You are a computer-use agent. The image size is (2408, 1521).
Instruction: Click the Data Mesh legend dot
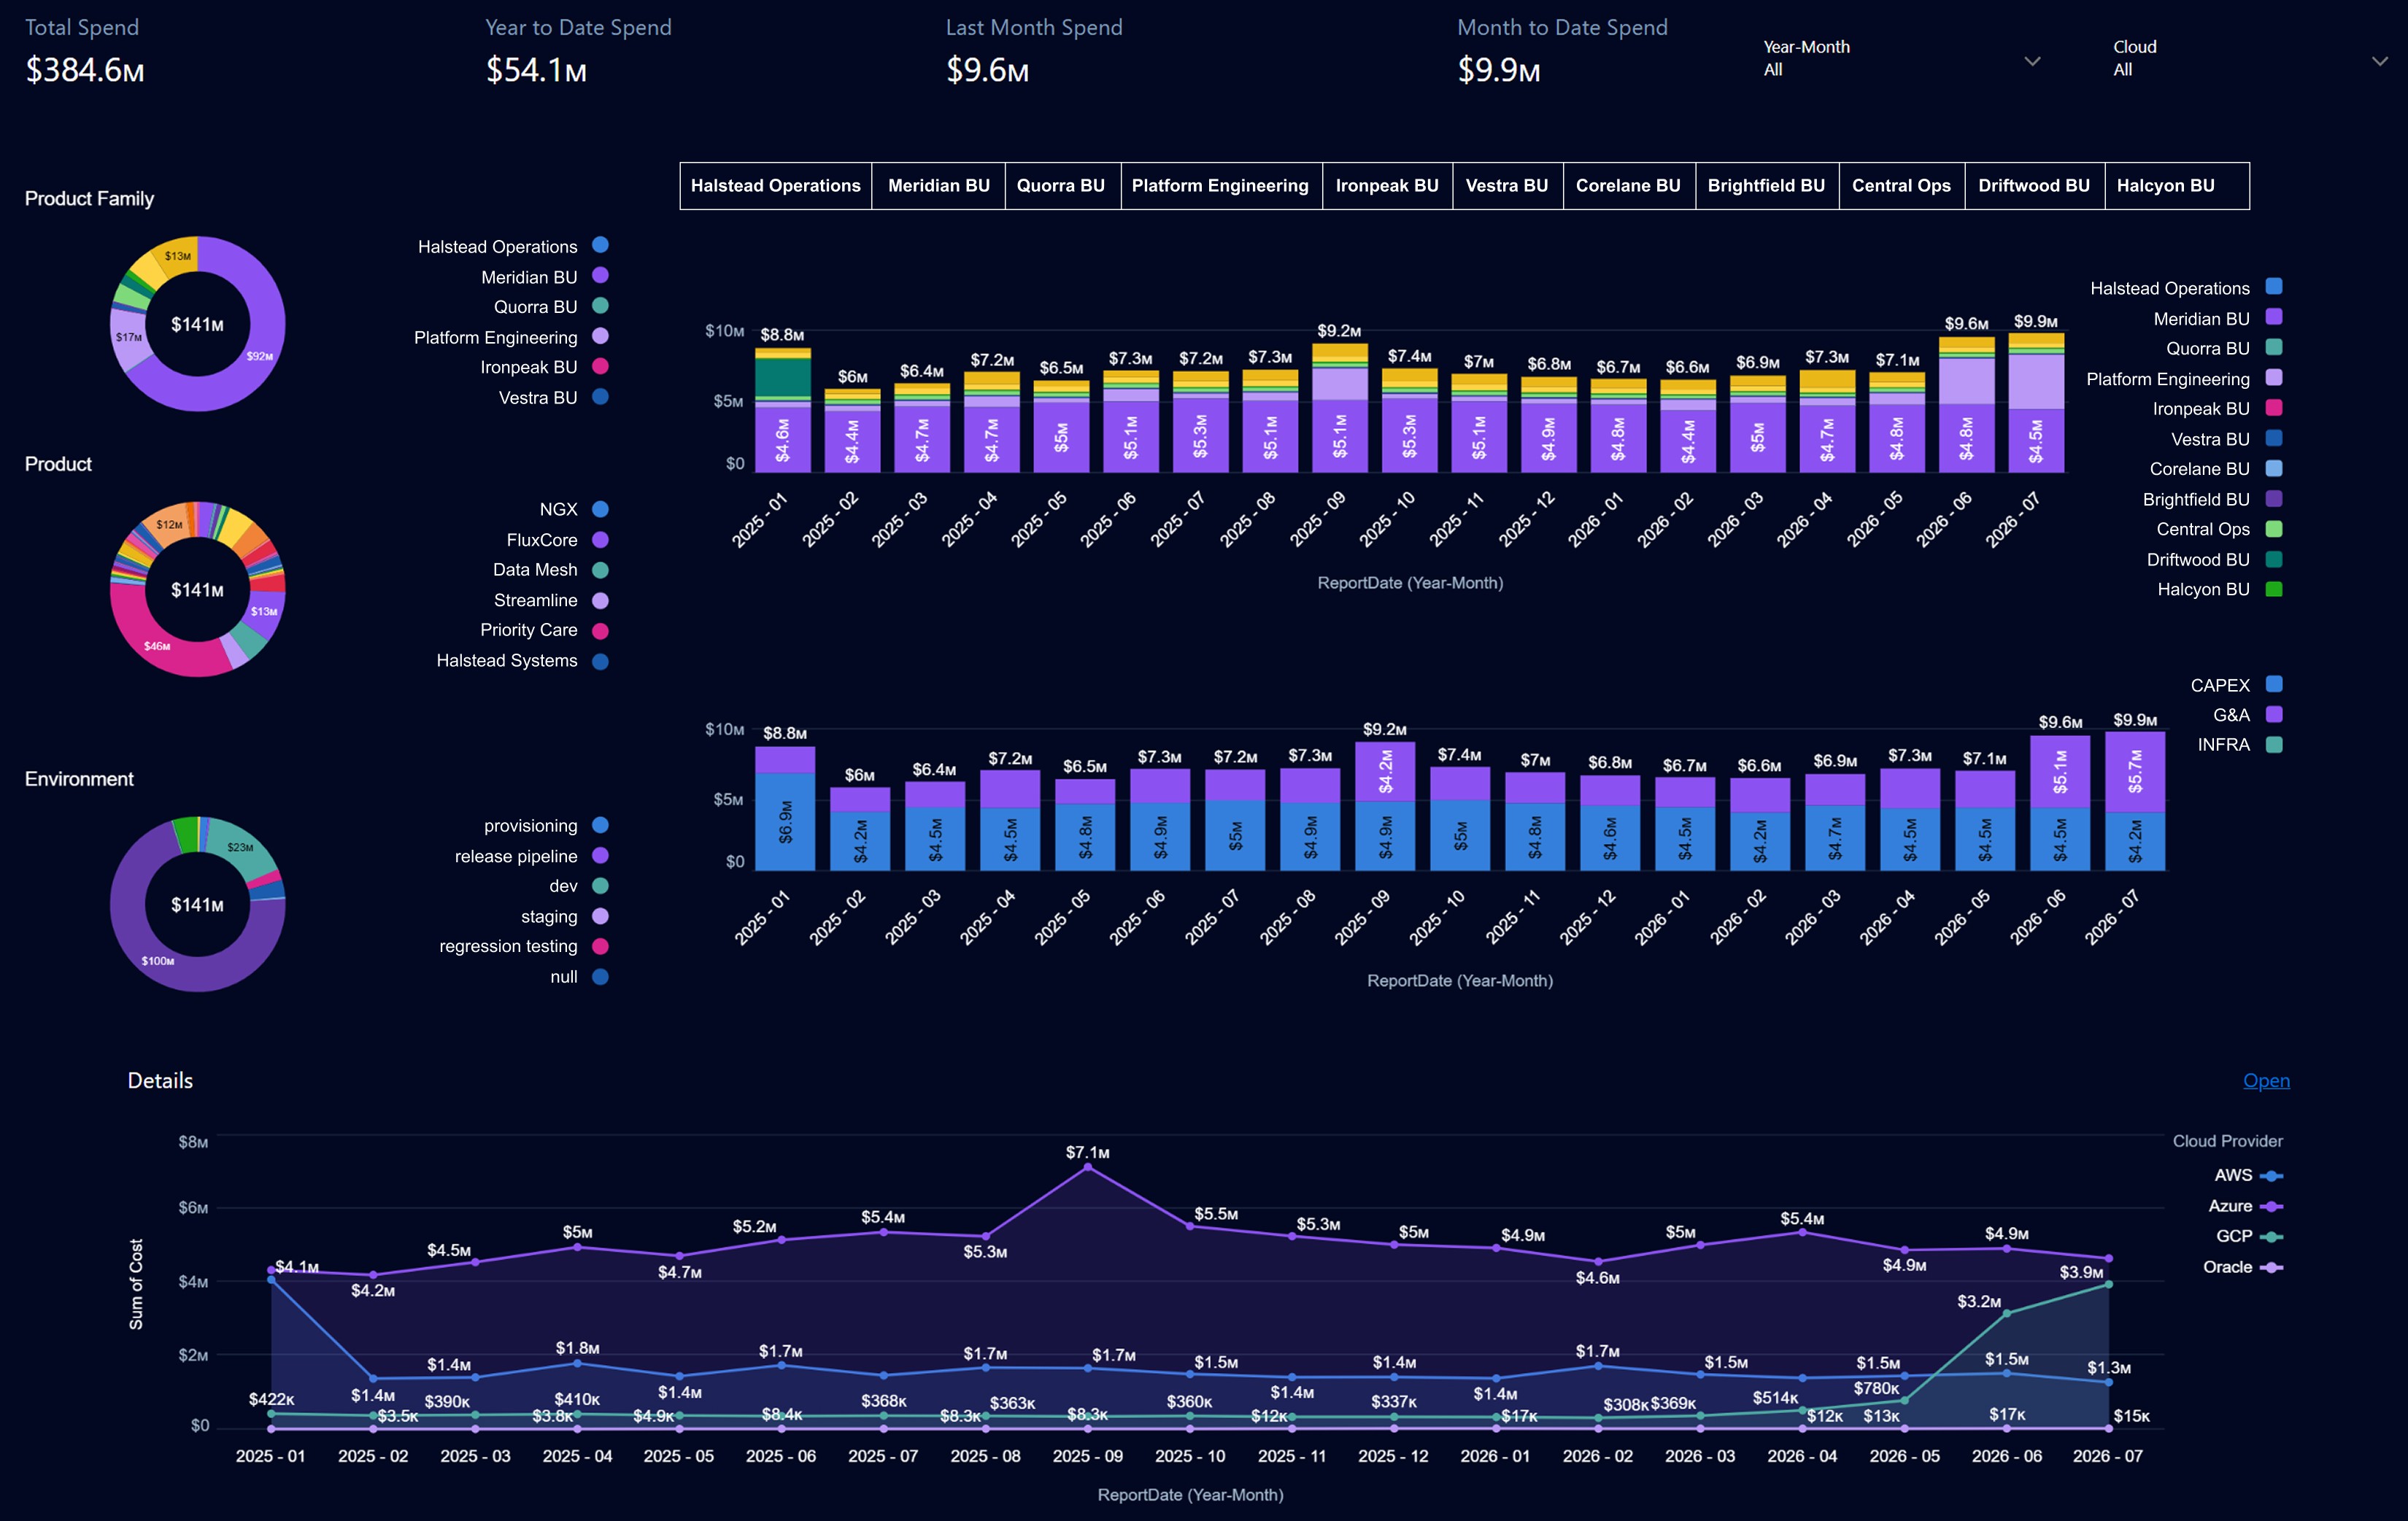click(600, 569)
